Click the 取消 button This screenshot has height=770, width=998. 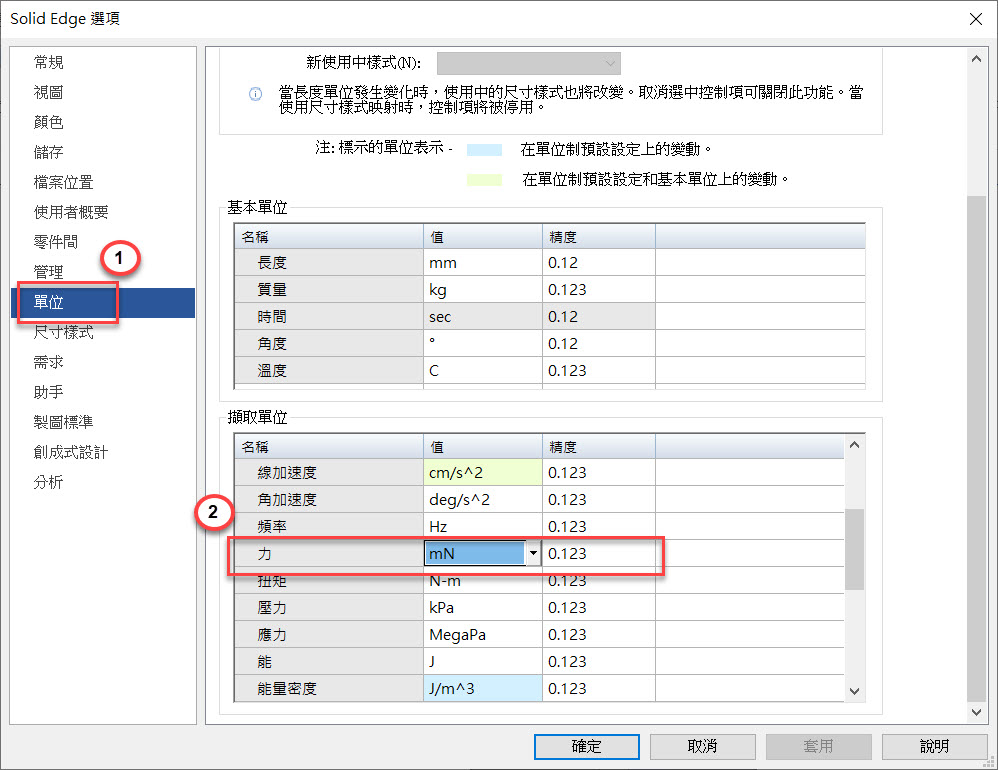pos(702,746)
